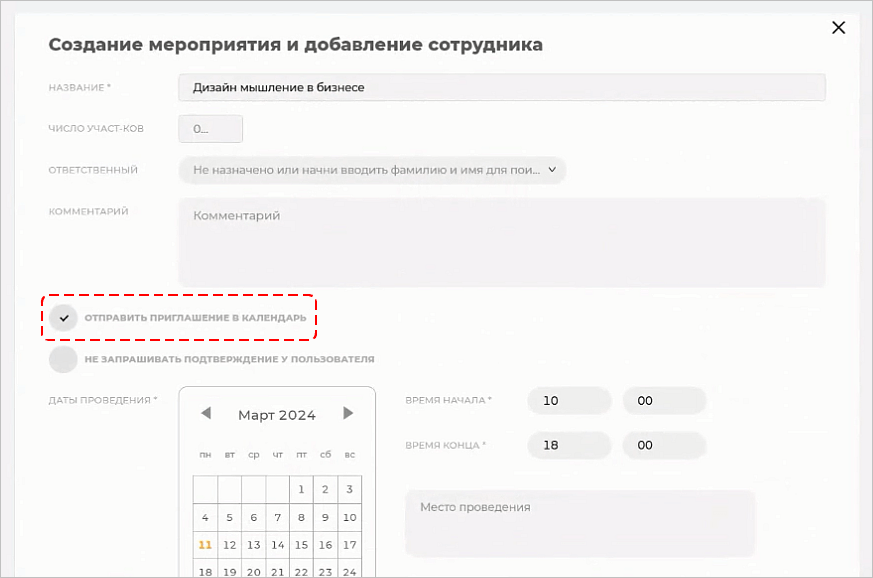Select March 24 in the calendar
The image size is (873, 578).
(349, 571)
